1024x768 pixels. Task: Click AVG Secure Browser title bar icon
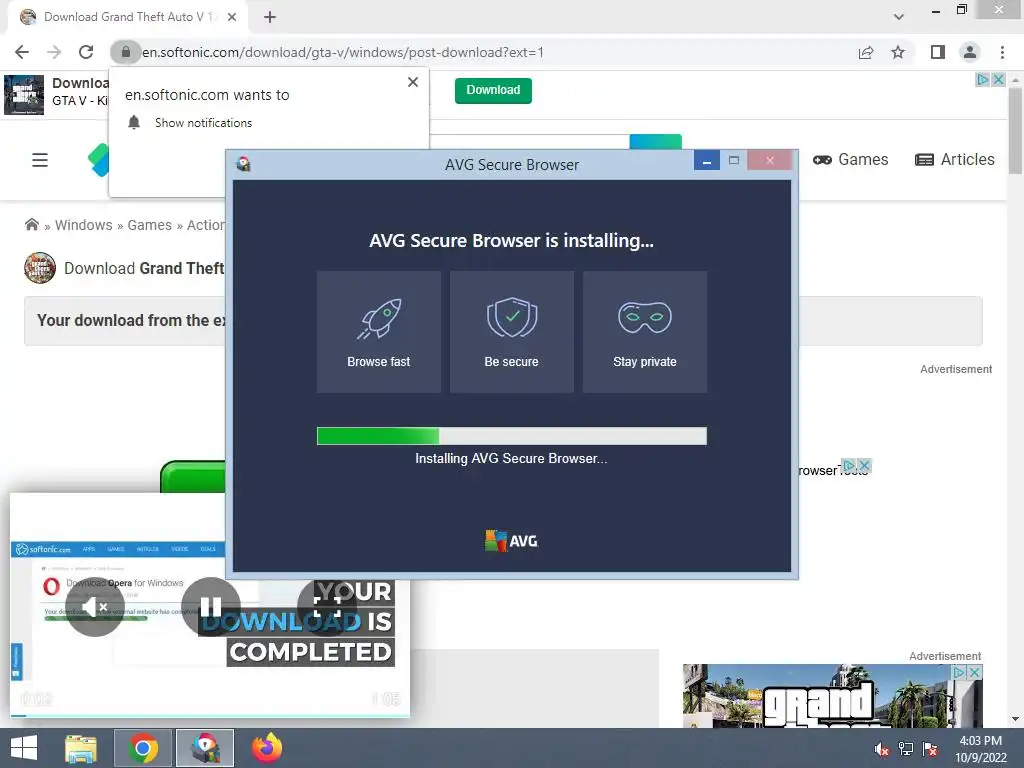(244, 164)
